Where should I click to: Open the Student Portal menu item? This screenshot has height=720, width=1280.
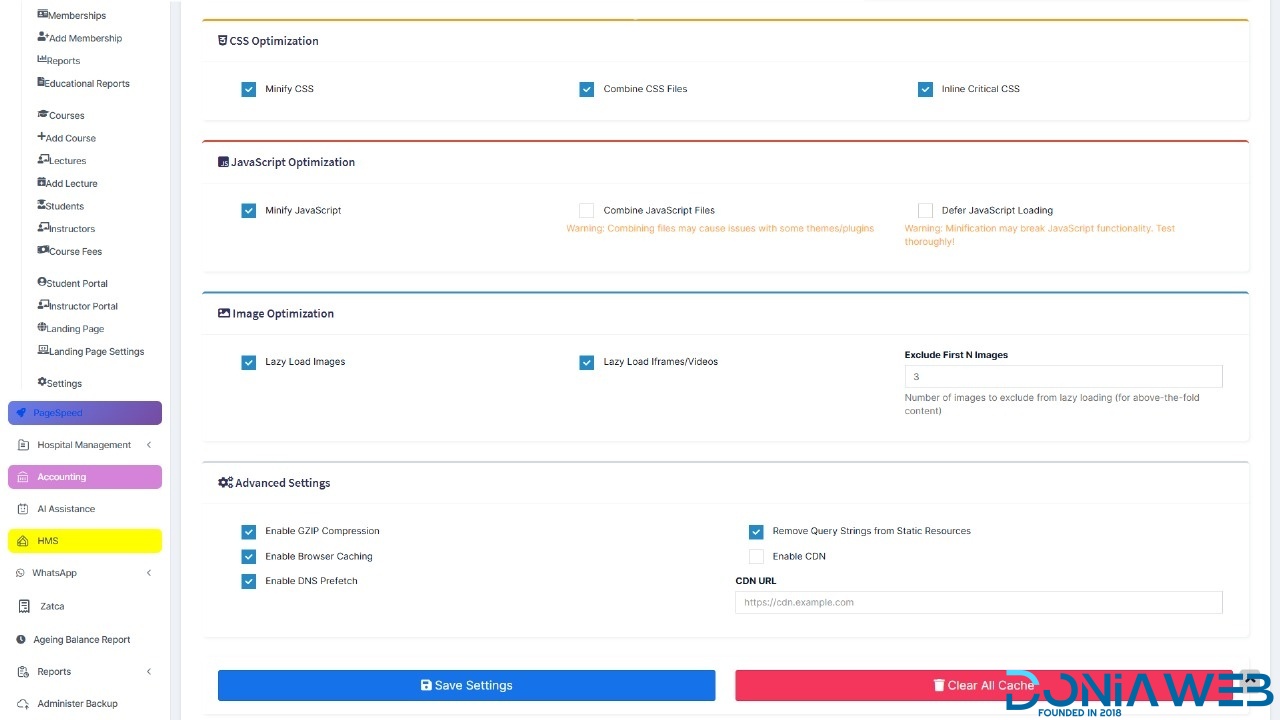pyautogui.click(x=76, y=283)
